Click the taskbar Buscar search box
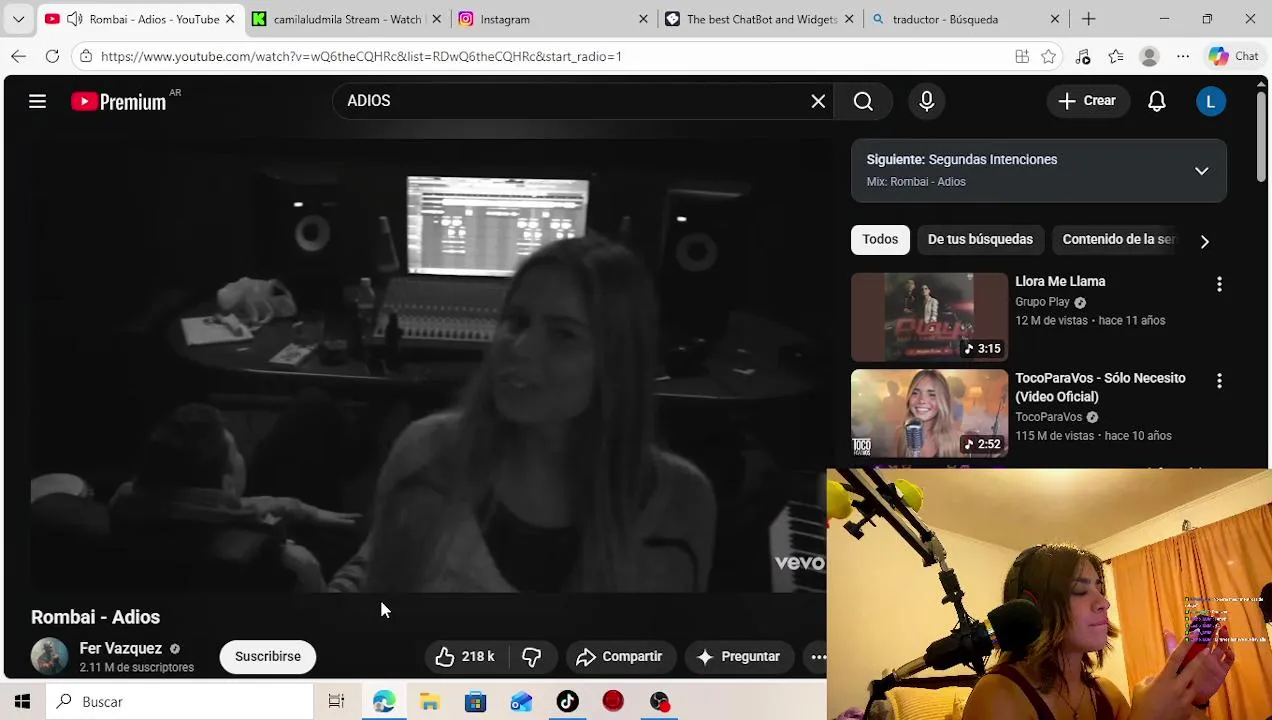Screen dimensions: 1272x720 [x=180, y=702]
